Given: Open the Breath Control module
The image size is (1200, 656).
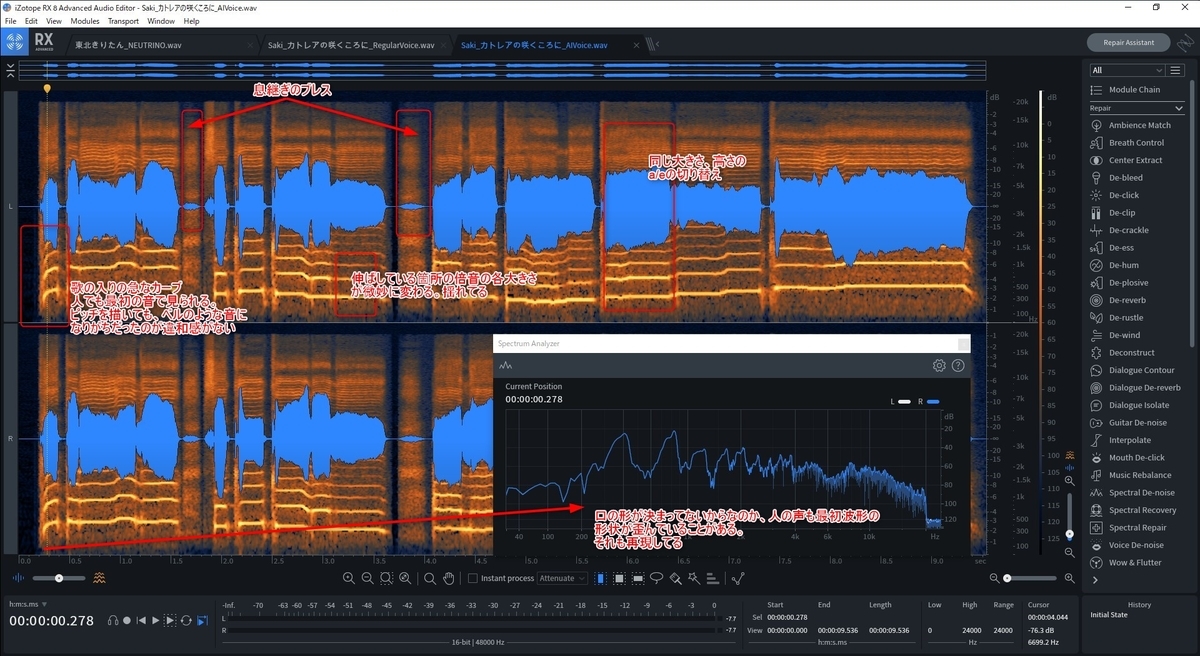Looking at the screenshot, I should (1127, 143).
